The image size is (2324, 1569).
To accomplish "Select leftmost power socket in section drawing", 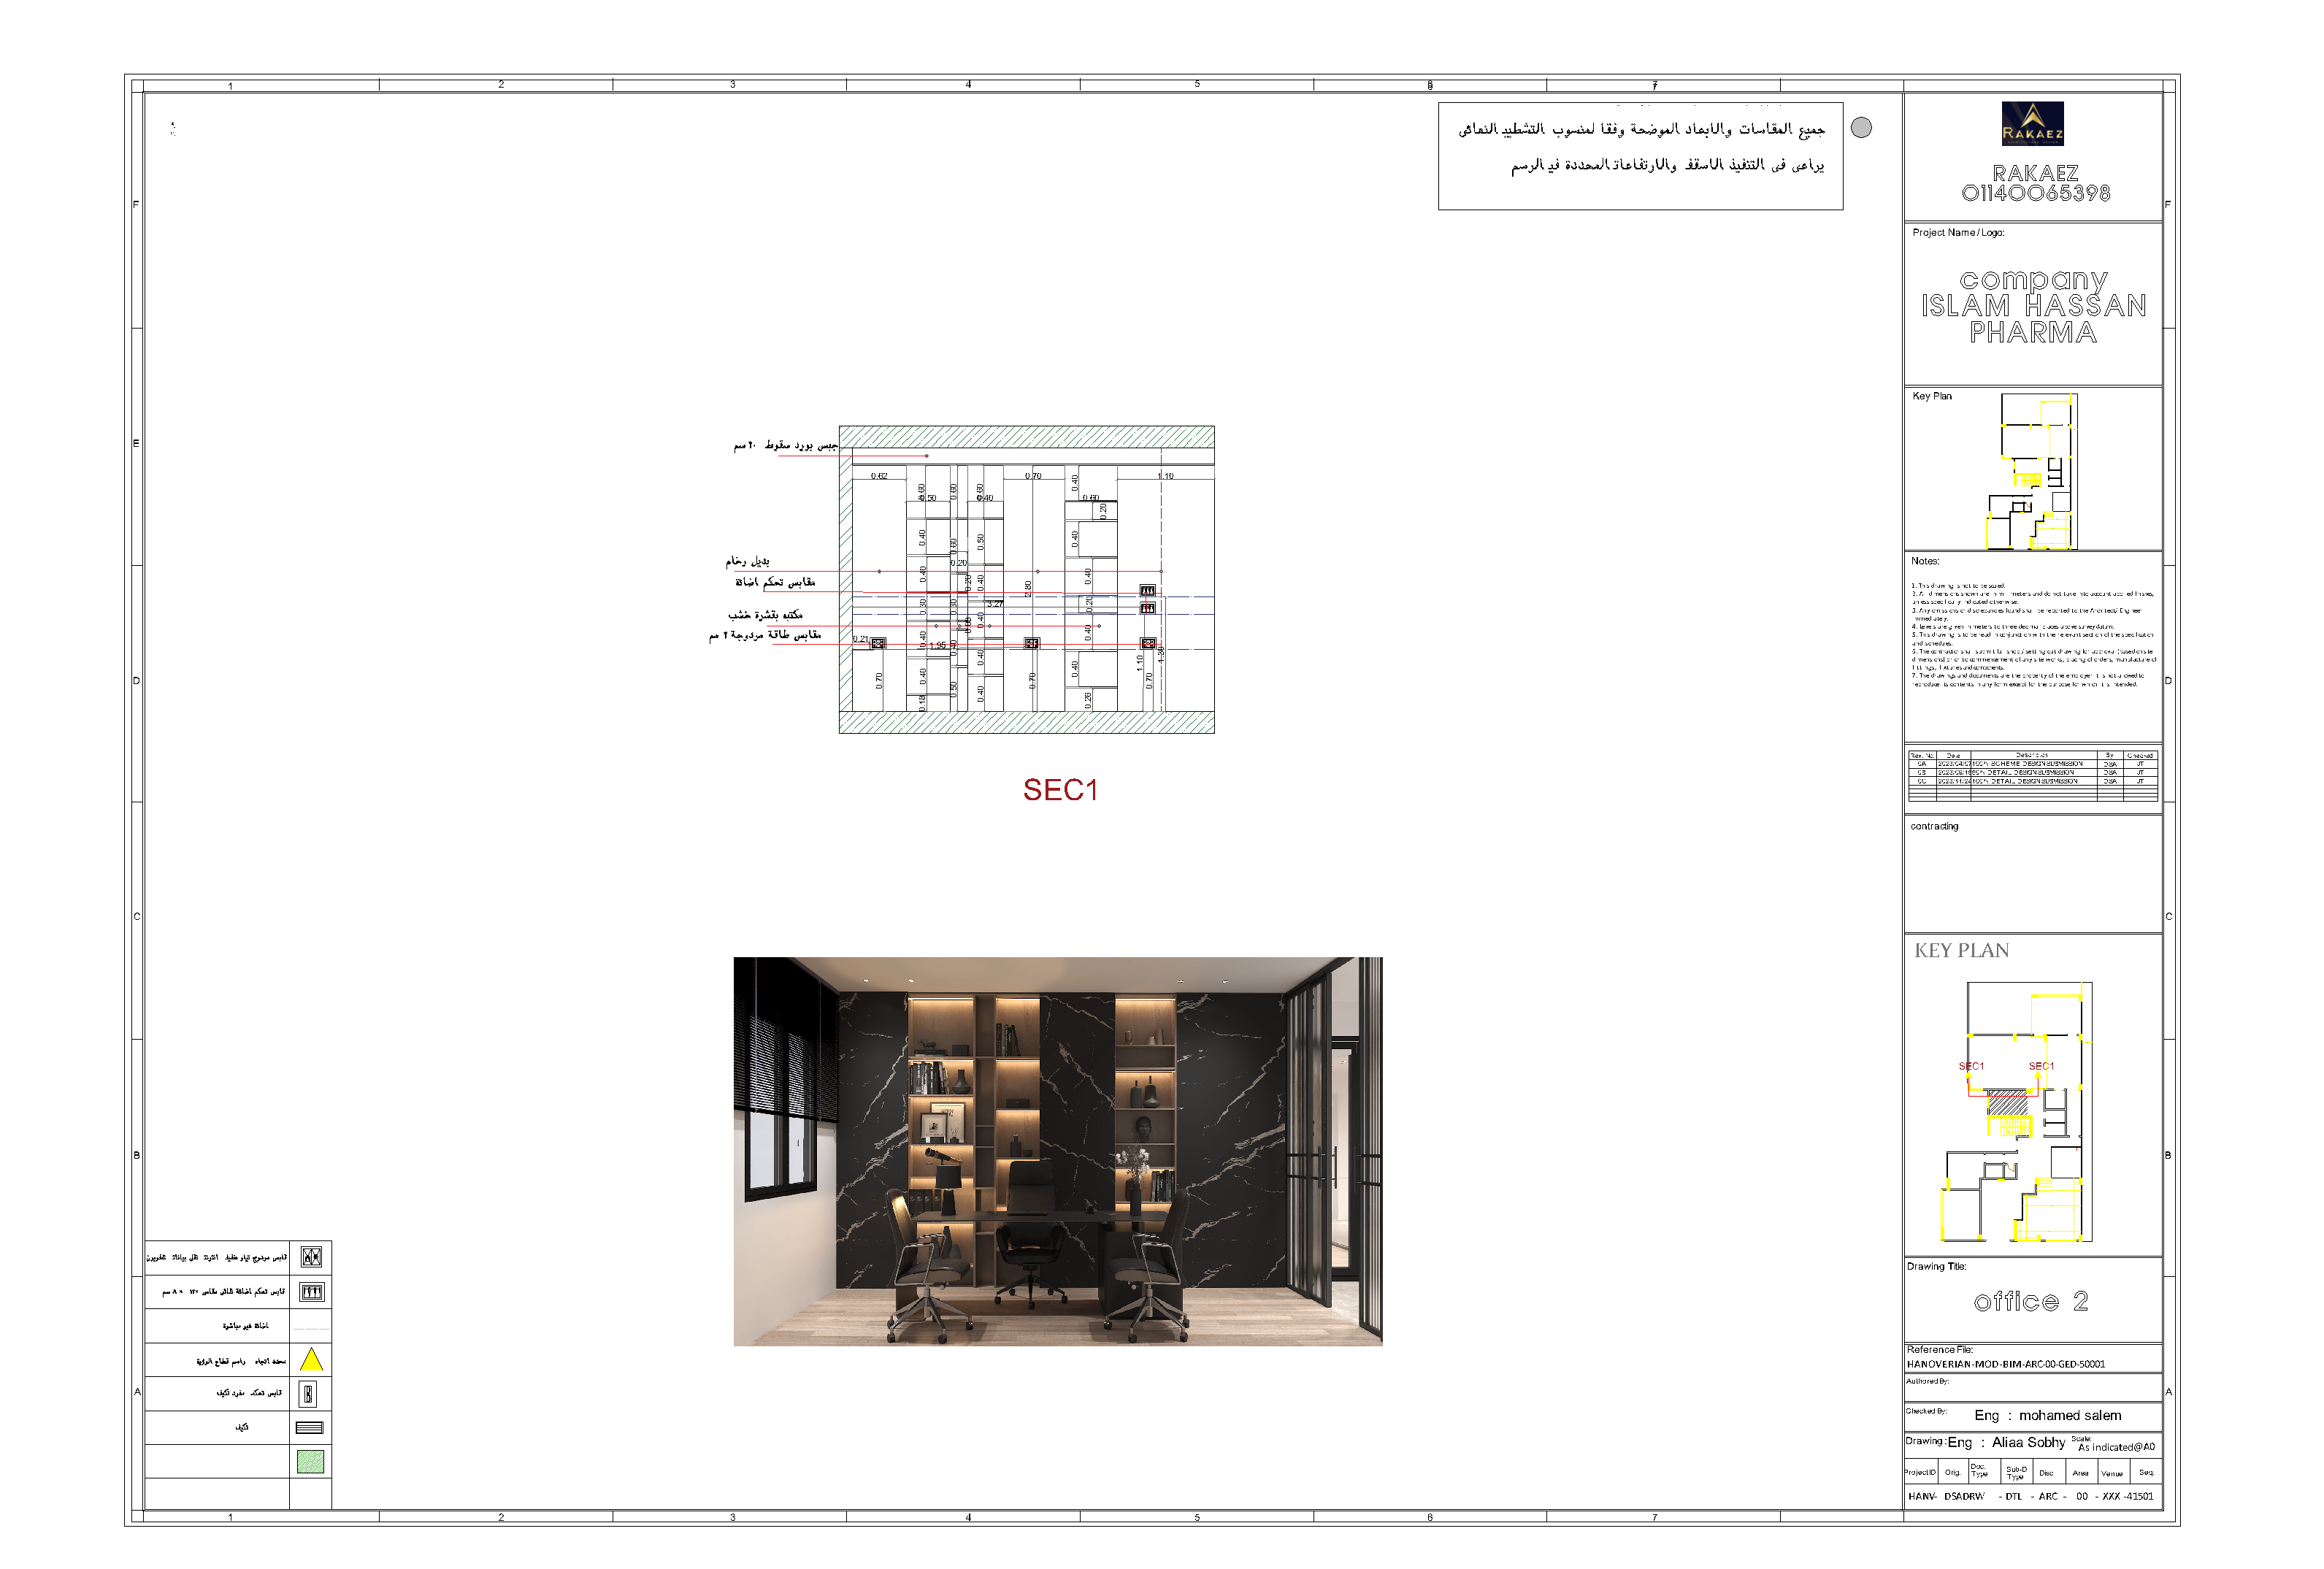I will tap(878, 644).
